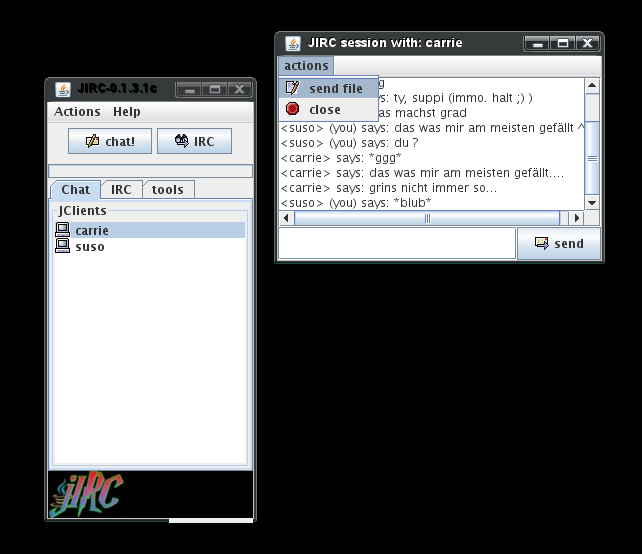
Task: Maximize the carrie session window
Action: pos(563,43)
